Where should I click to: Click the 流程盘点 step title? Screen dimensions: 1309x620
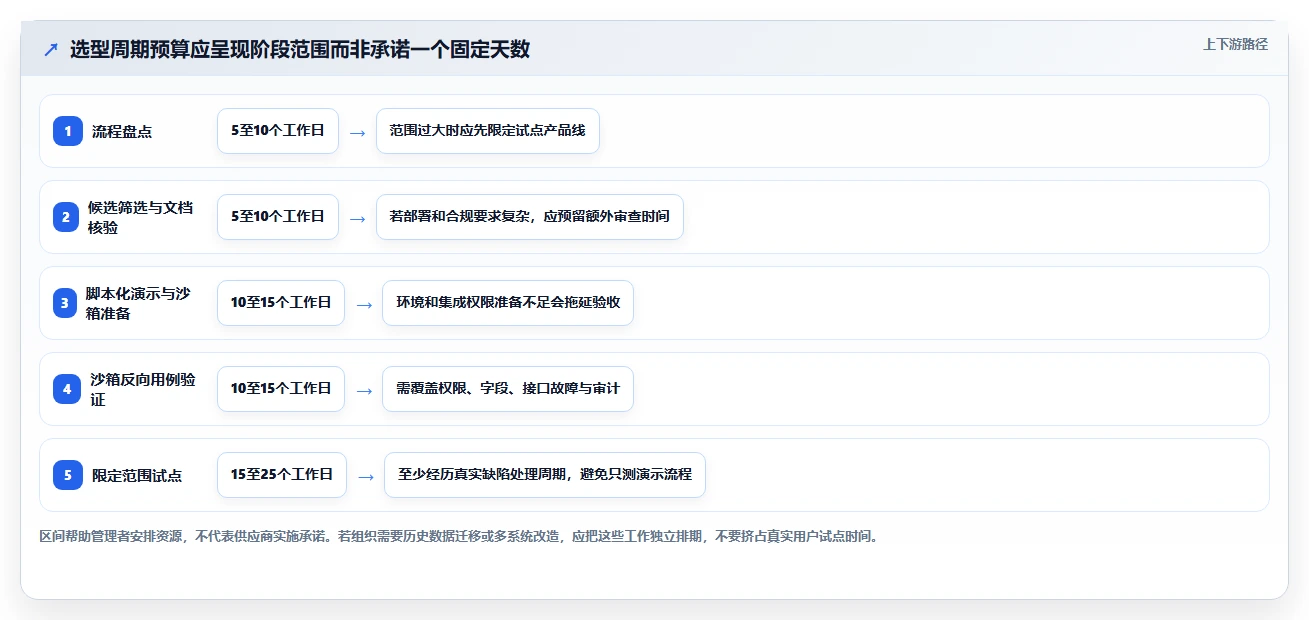coord(122,131)
